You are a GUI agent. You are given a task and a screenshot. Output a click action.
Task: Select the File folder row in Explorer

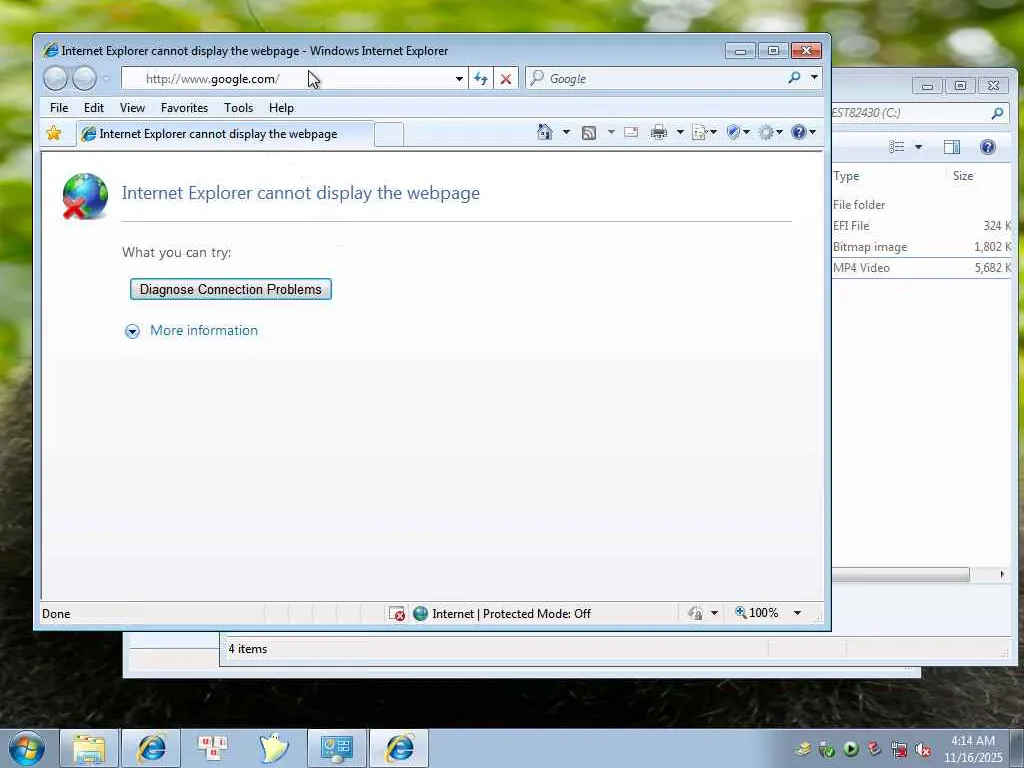coord(921,205)
